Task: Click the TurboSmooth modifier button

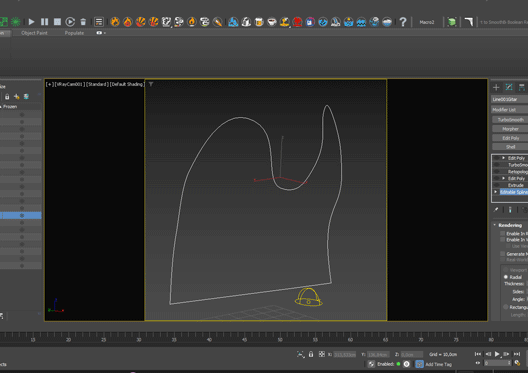Action: tap(510, 120)
